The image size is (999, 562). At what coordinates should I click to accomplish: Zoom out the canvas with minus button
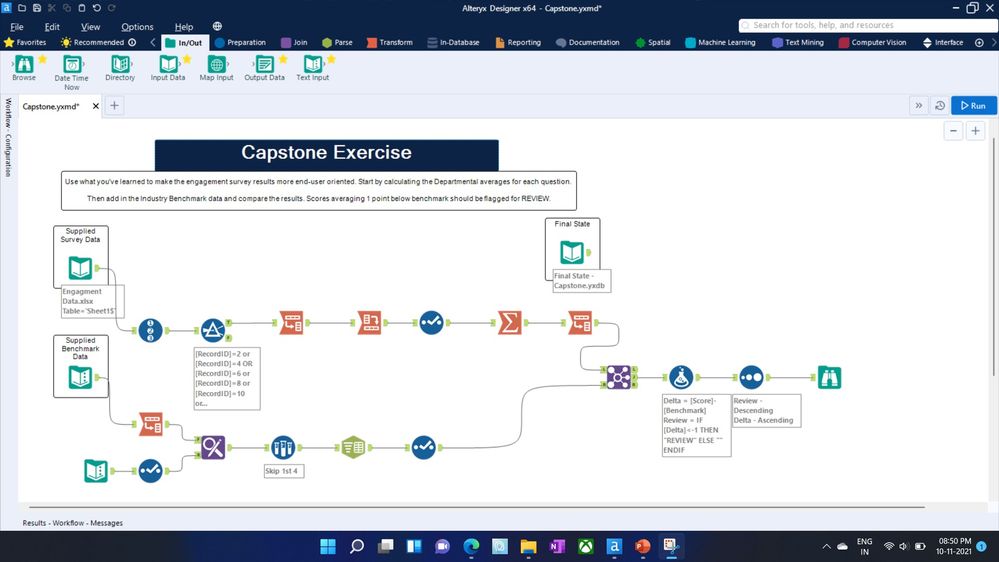pos(953,131)
